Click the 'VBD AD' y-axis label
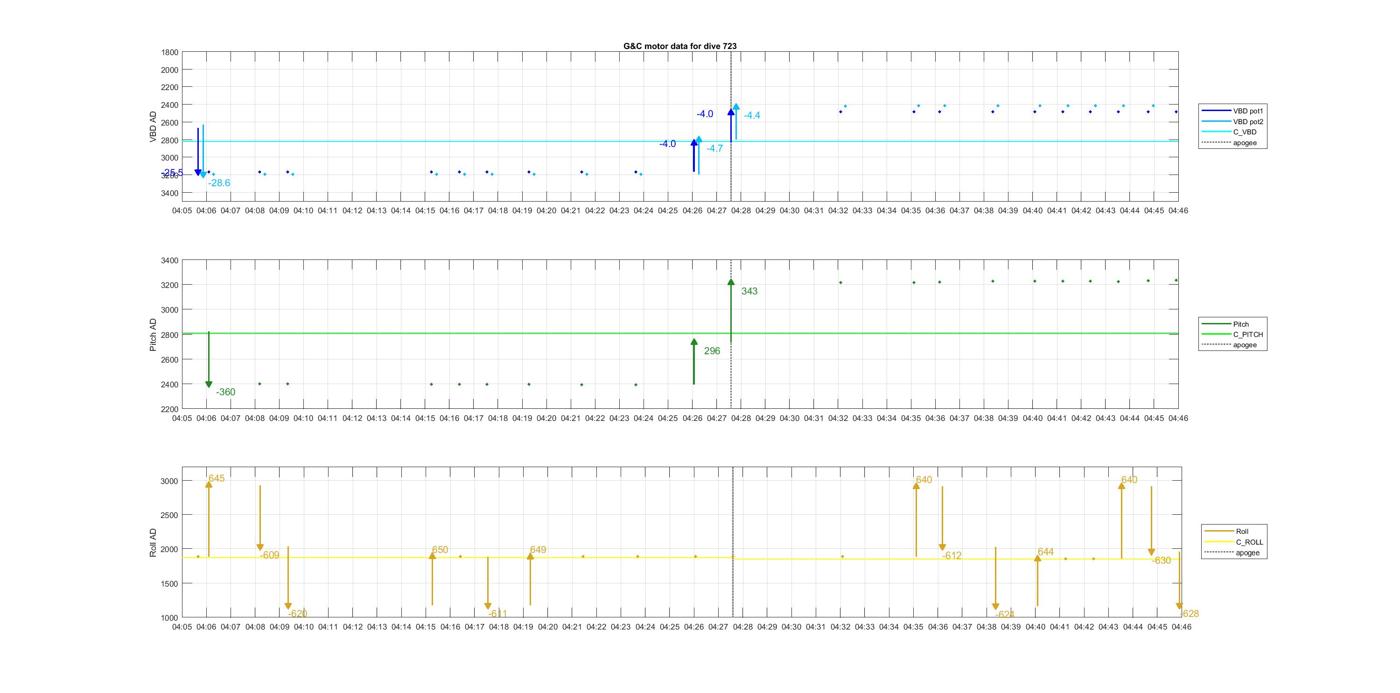Screen dimensions: 1400x693 [154, 125]
